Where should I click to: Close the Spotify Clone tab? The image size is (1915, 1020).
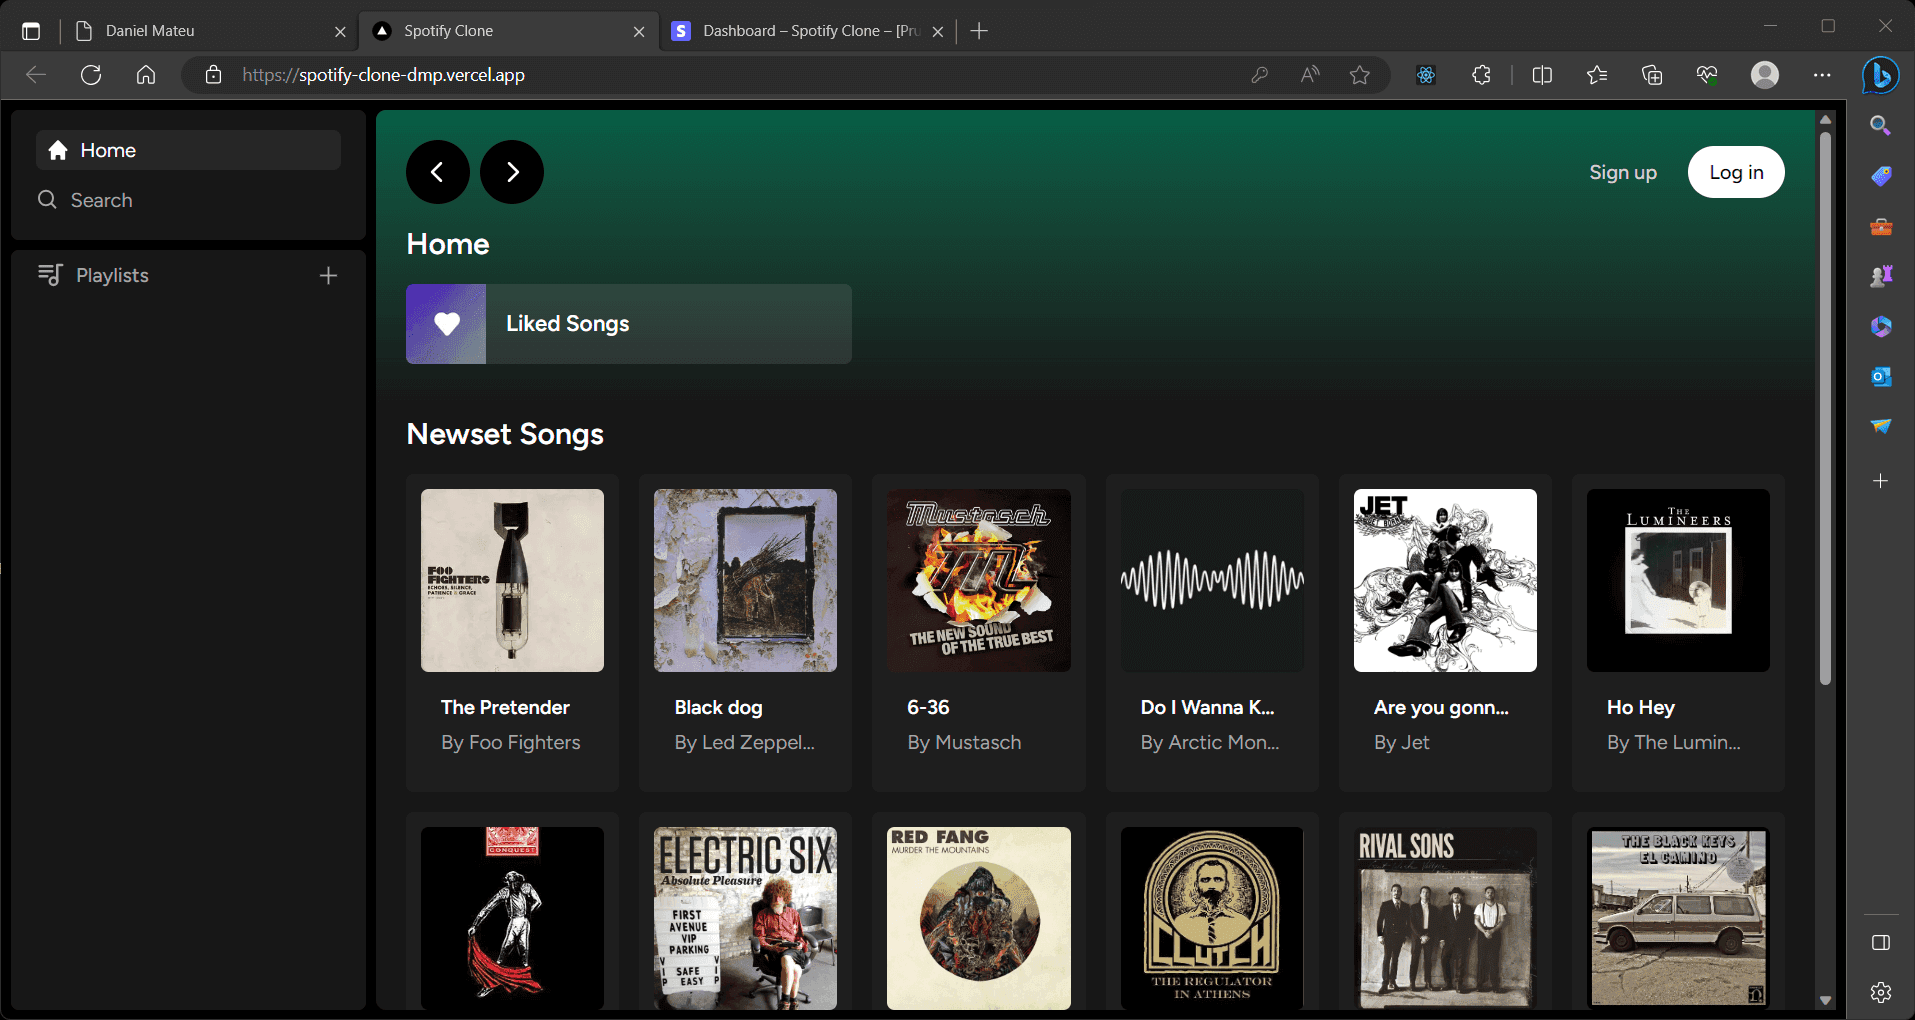pos(639,31)
